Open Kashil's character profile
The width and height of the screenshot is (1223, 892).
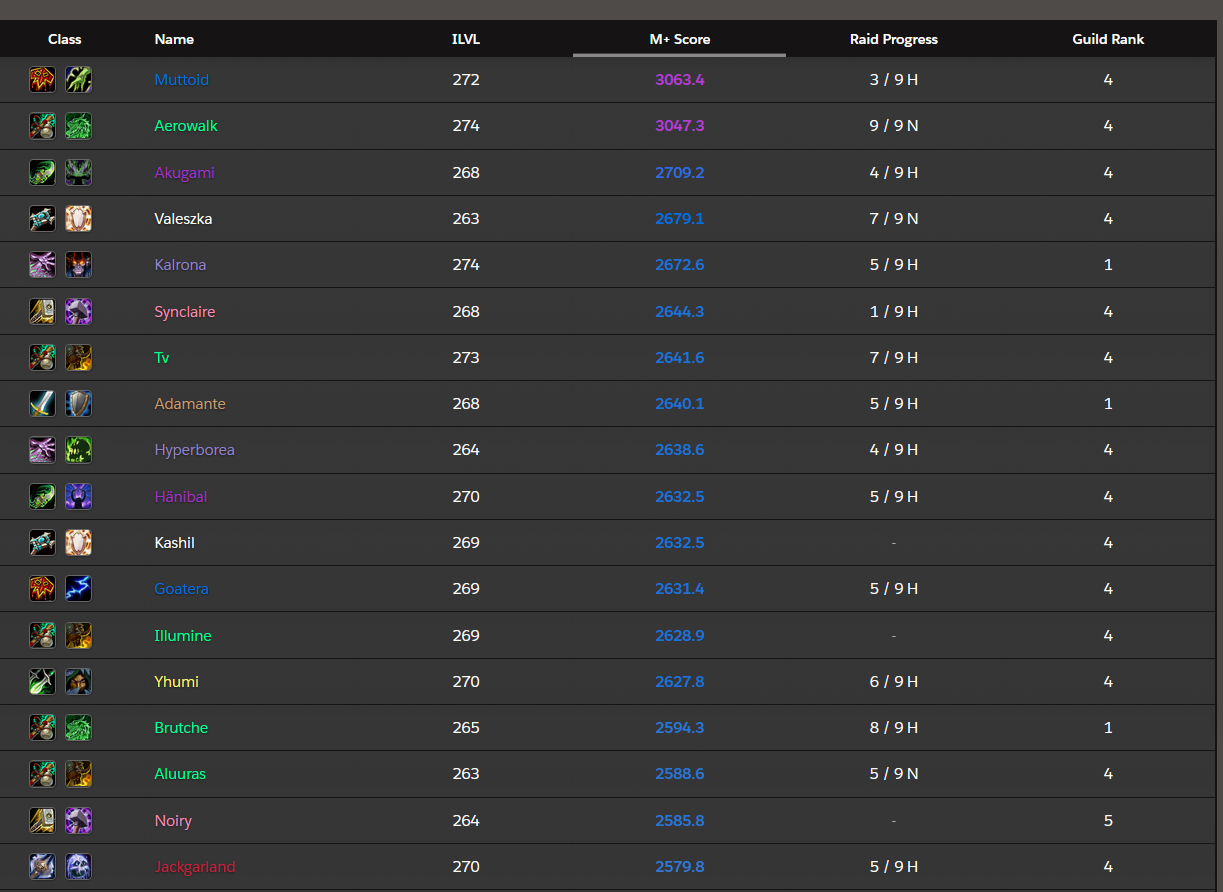point(175,543)
